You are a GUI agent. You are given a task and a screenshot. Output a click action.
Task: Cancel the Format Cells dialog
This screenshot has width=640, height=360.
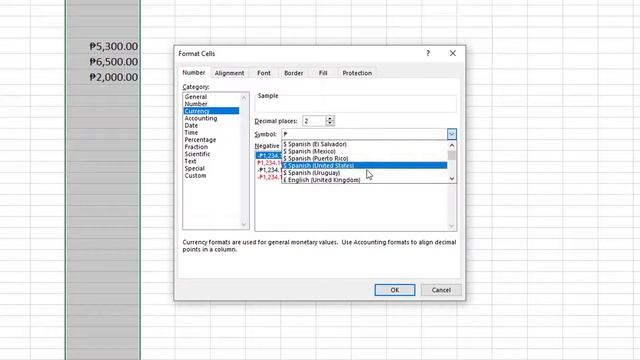click(x=441, y=290)
